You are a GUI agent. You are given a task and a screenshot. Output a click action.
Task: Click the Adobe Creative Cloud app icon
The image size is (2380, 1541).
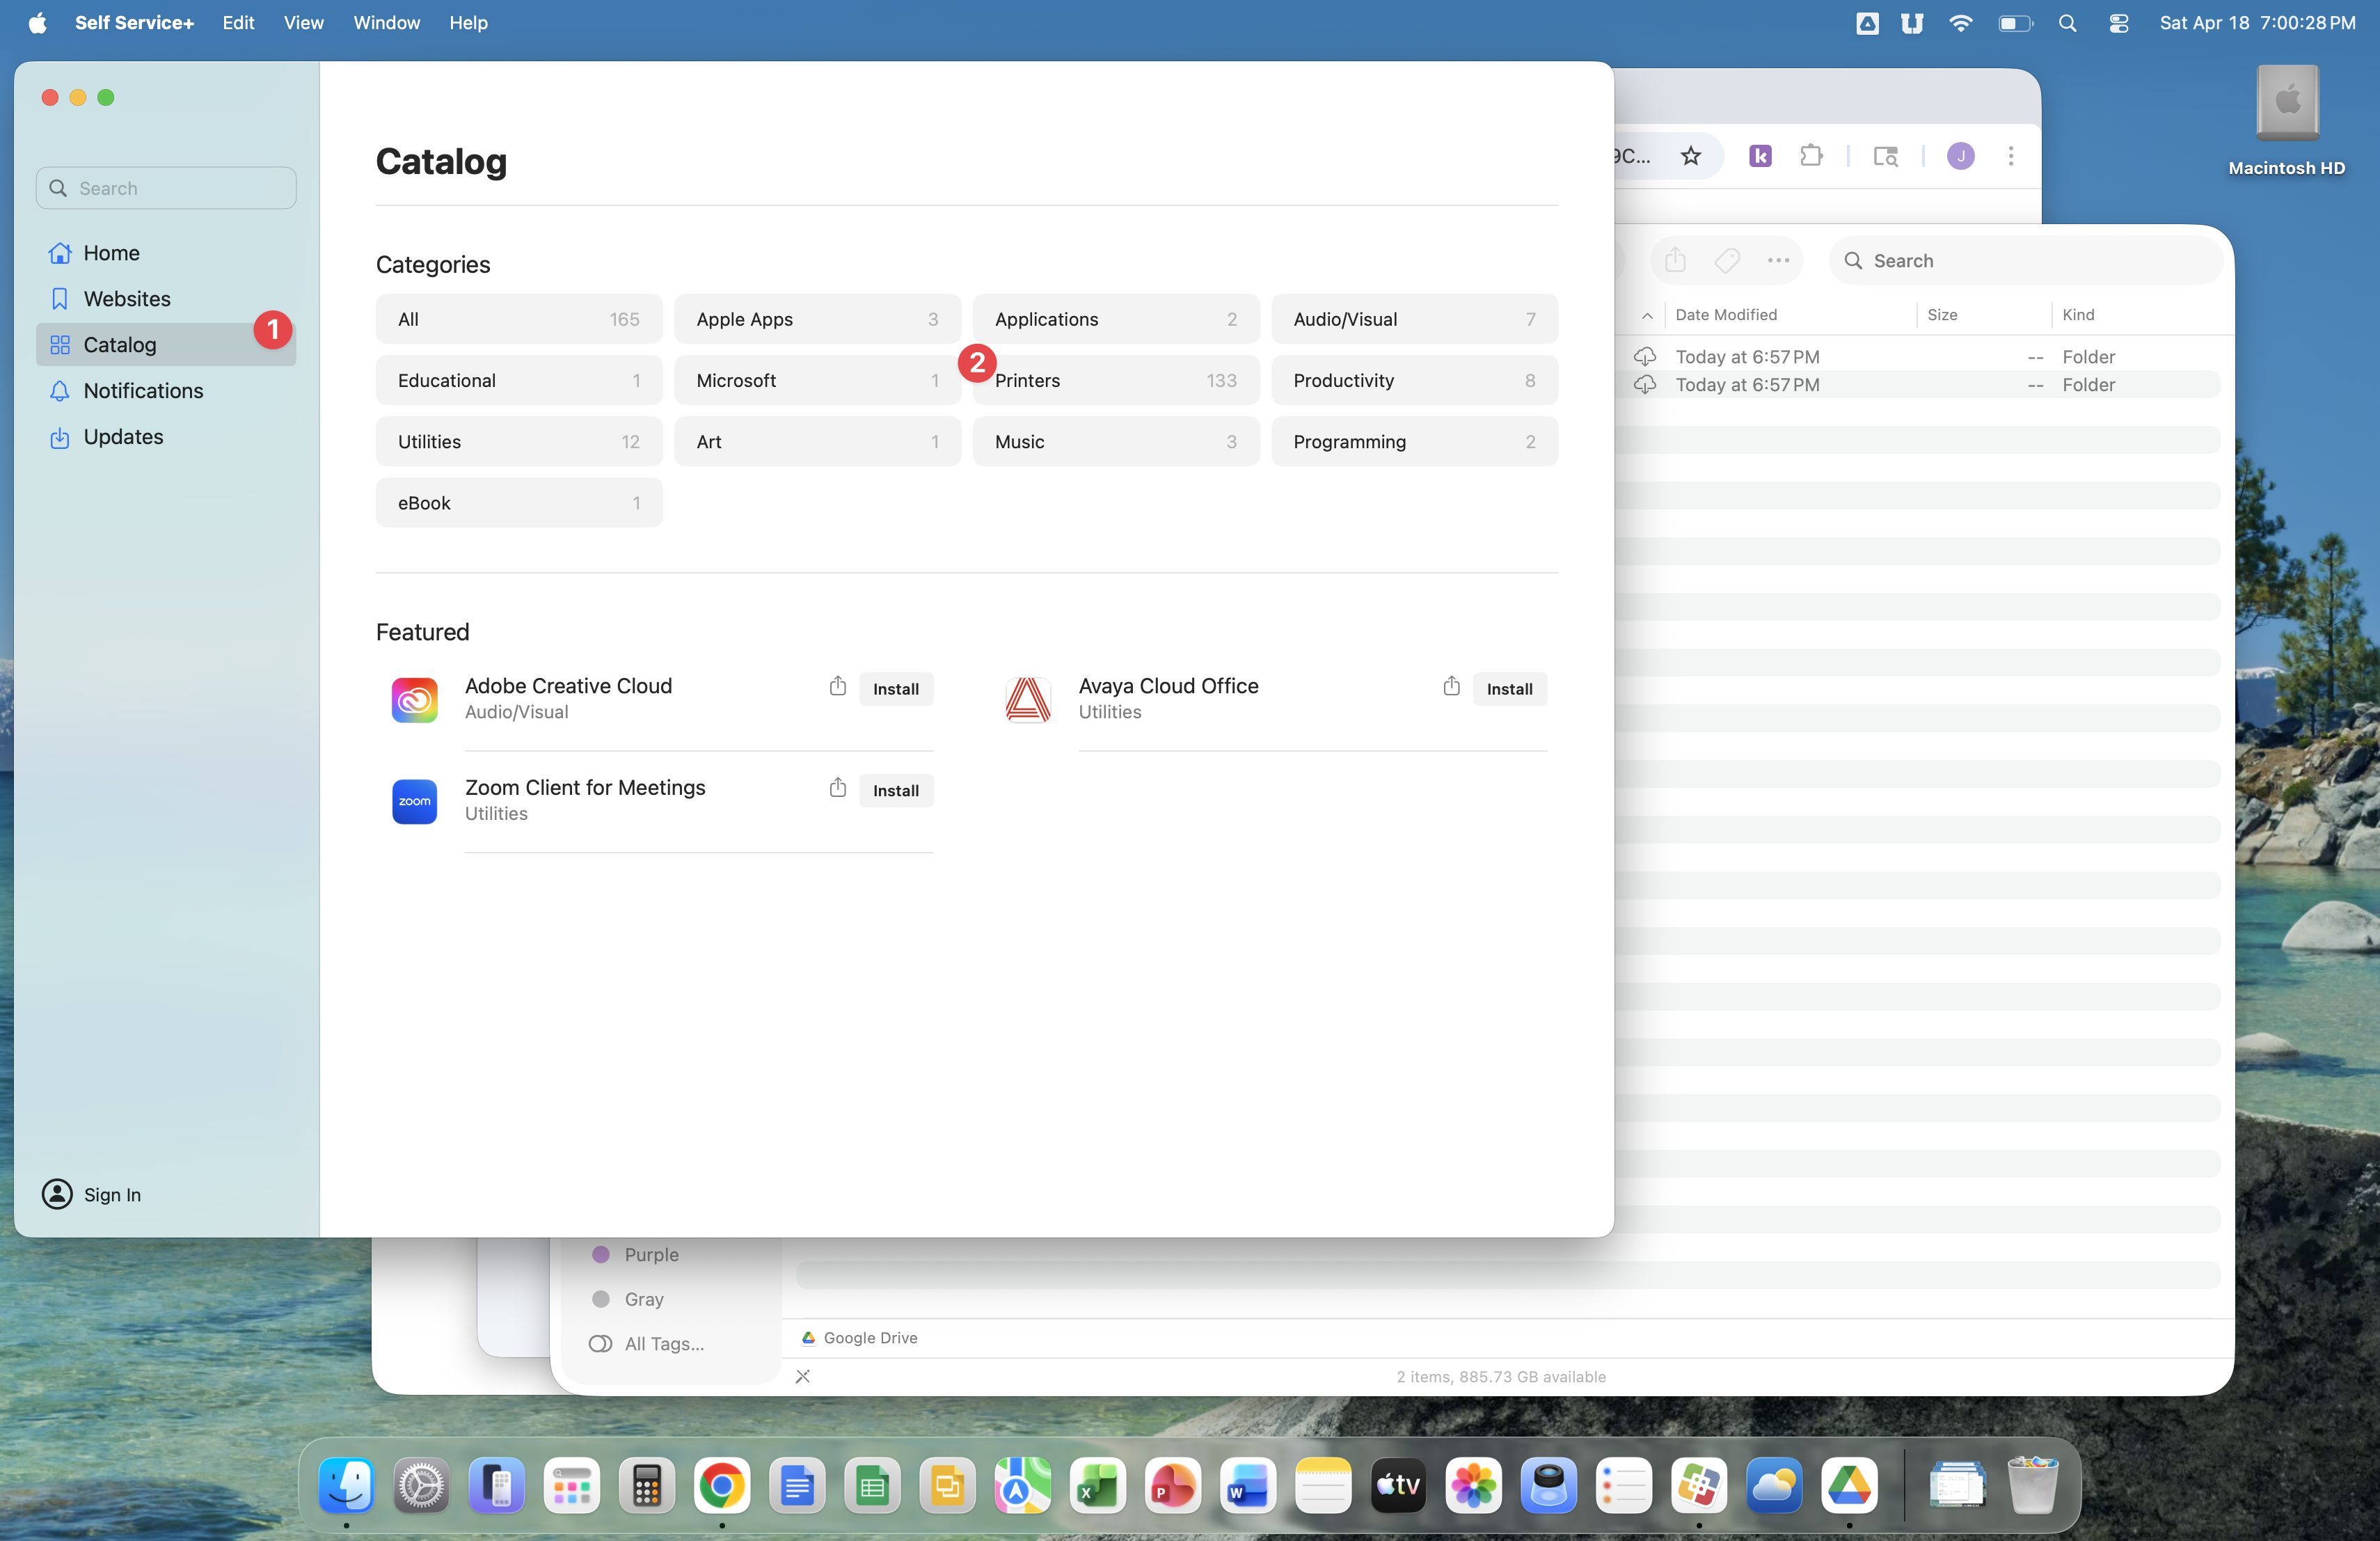414,699
